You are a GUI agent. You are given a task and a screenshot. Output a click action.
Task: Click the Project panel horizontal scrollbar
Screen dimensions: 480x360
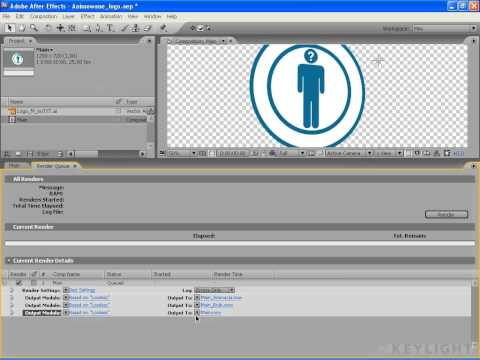107,154
